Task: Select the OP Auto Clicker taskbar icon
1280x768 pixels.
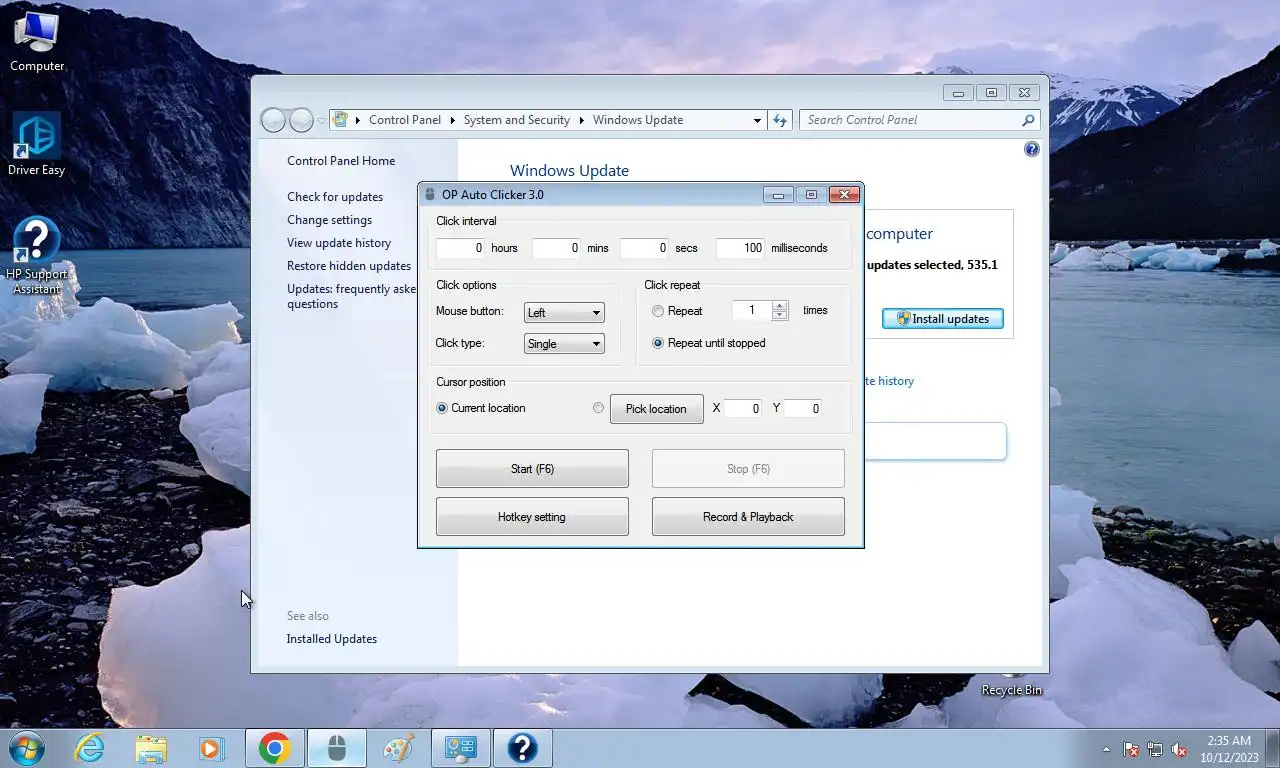Action: pos(336,748)
